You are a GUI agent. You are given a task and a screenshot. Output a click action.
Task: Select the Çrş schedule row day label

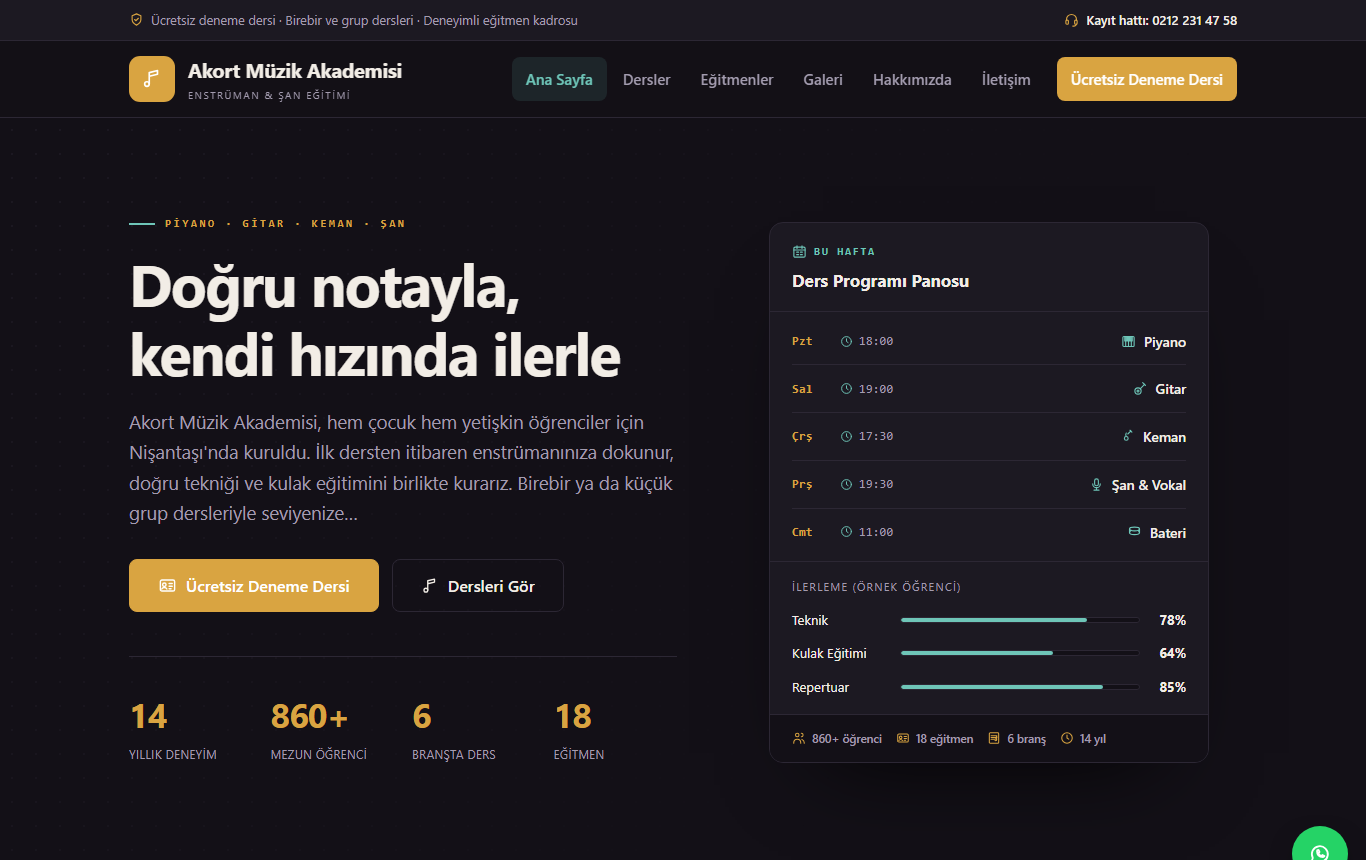(x=802, y=437)
